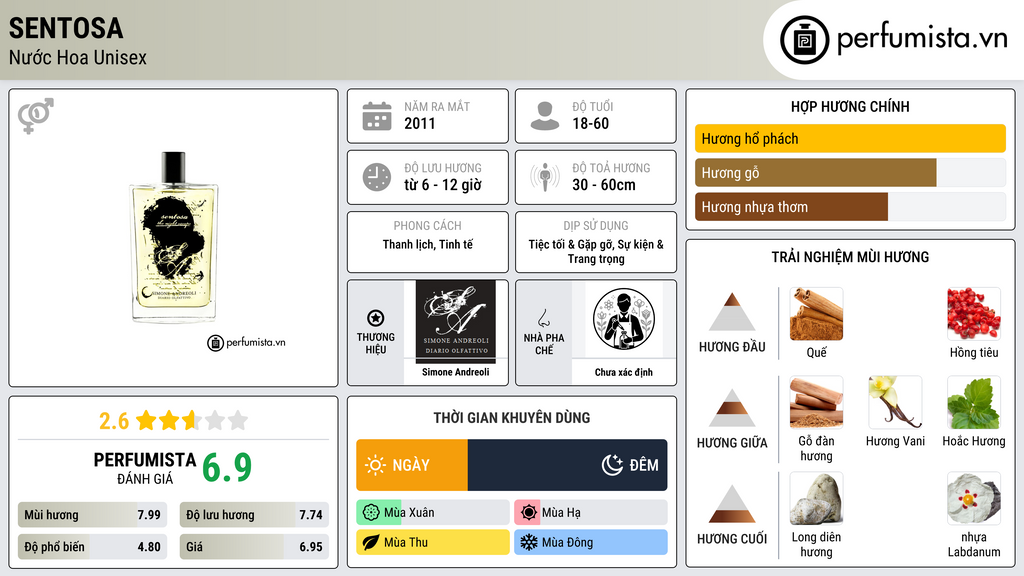Click the person icon for Độ tuổi

[x=545, y=116]
